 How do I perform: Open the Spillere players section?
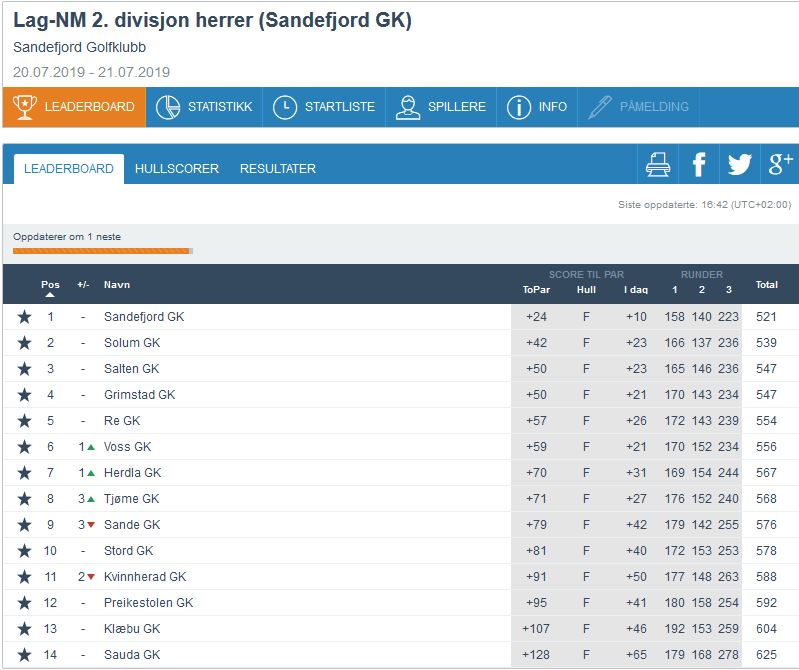439,107
